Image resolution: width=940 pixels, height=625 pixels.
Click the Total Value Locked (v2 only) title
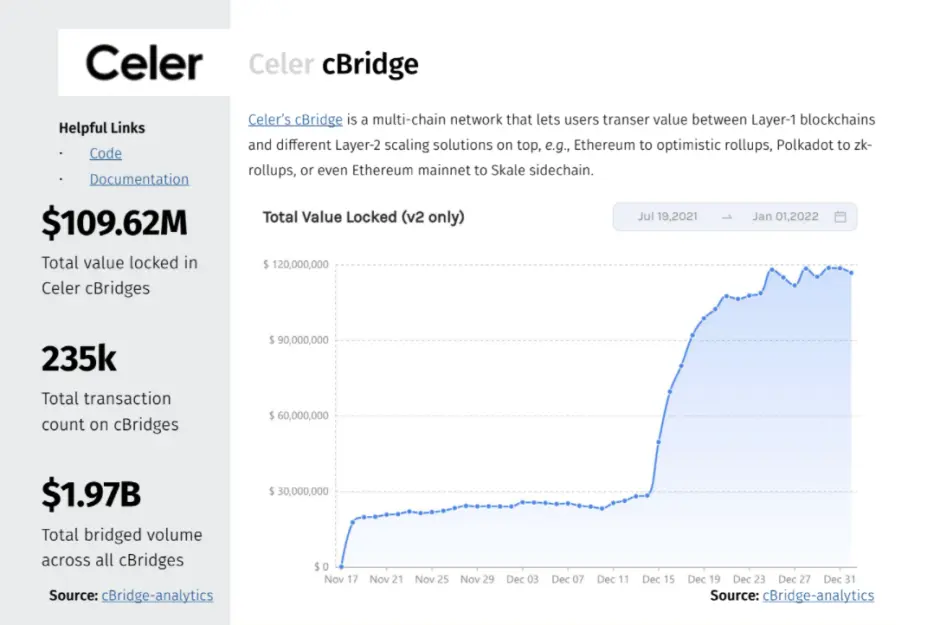363,217
